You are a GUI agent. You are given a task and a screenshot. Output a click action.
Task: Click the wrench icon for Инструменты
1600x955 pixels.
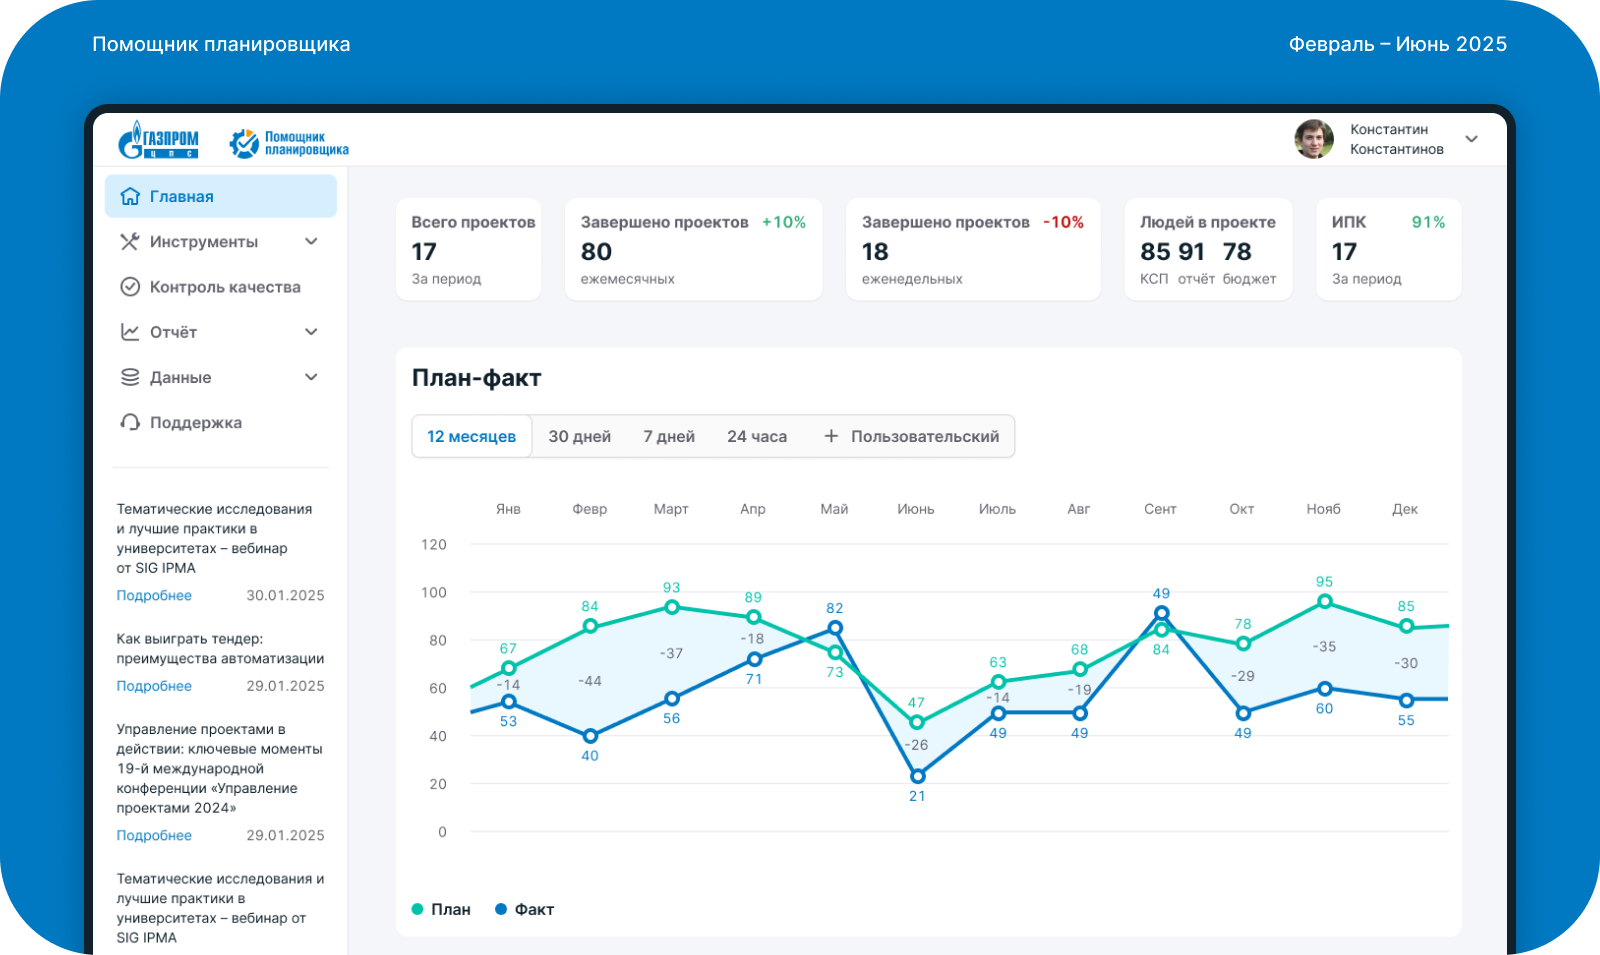pos(130,242)
